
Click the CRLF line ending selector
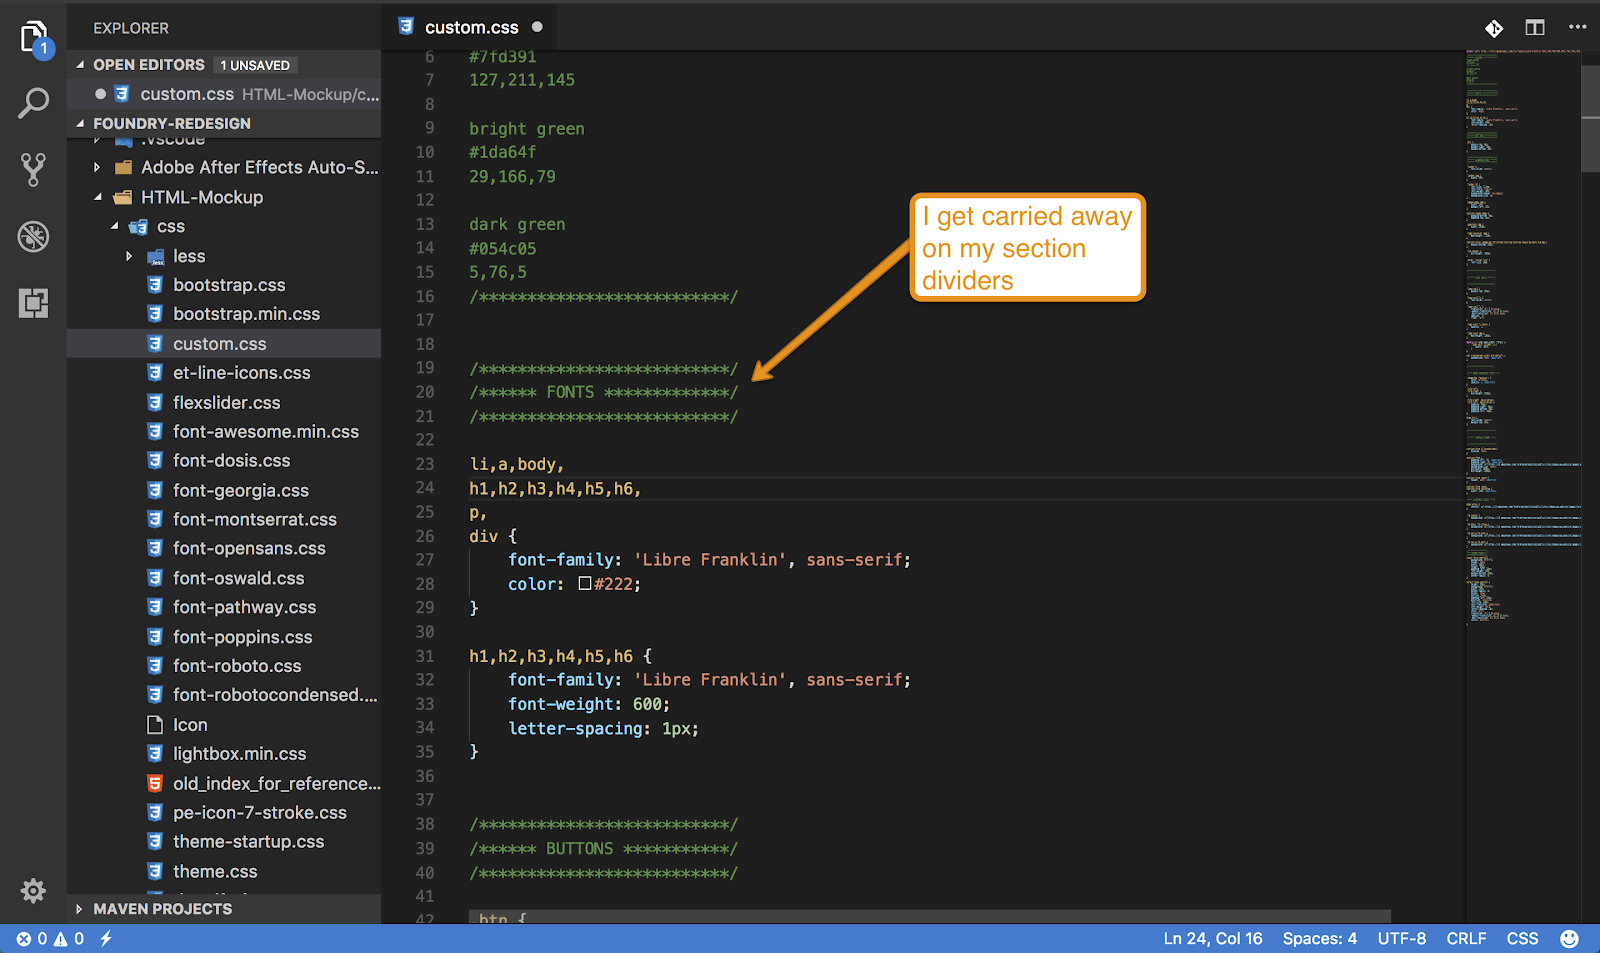click(x=1466, y=938)
